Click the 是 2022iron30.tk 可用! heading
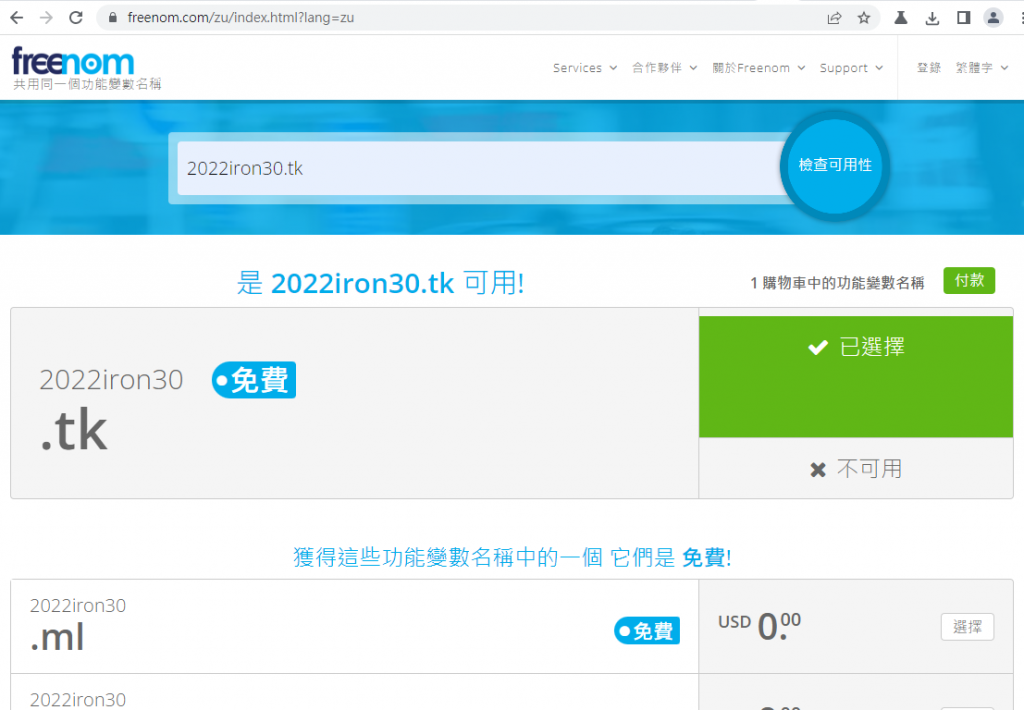 [381, 283]
